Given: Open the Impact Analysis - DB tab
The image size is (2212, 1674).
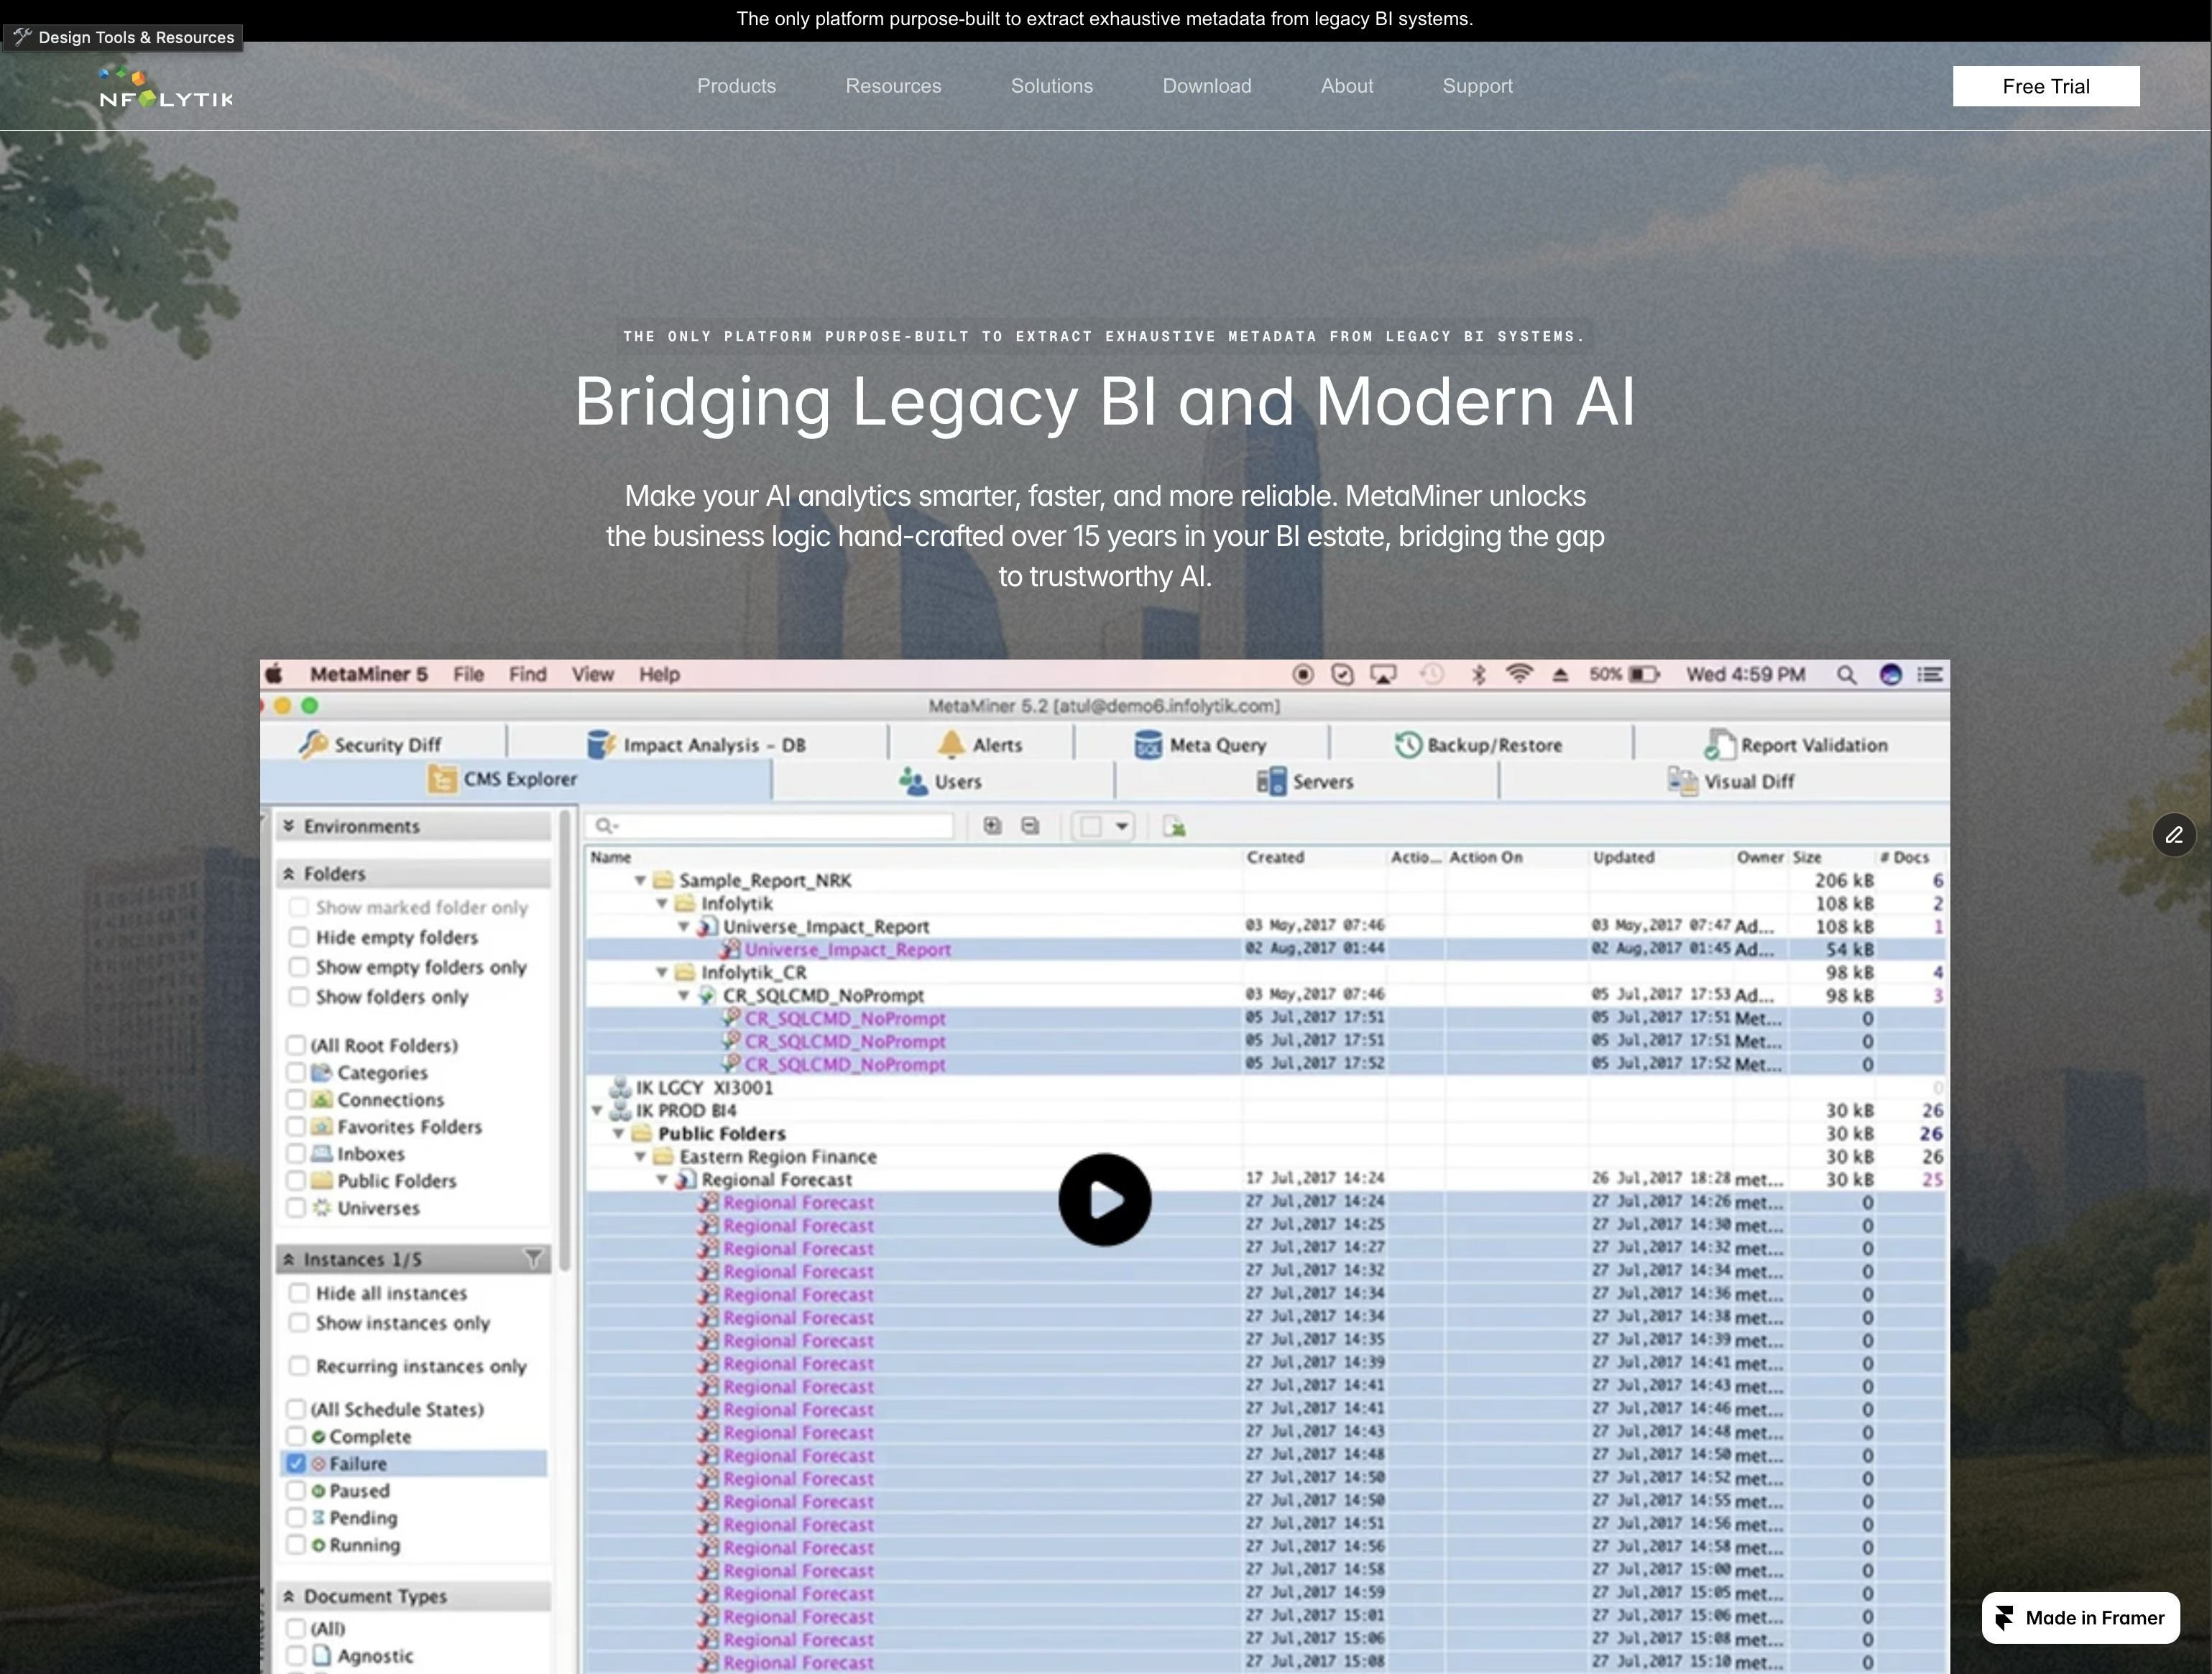Looking at the screenshot, I should (x=696, y=744).
